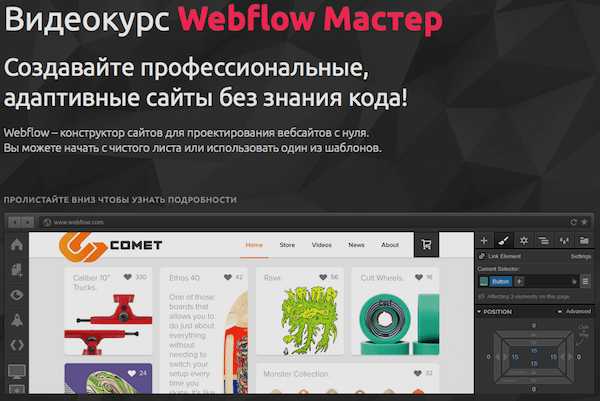Click the Webflow Мастер red heading

[x=310, y=19]
